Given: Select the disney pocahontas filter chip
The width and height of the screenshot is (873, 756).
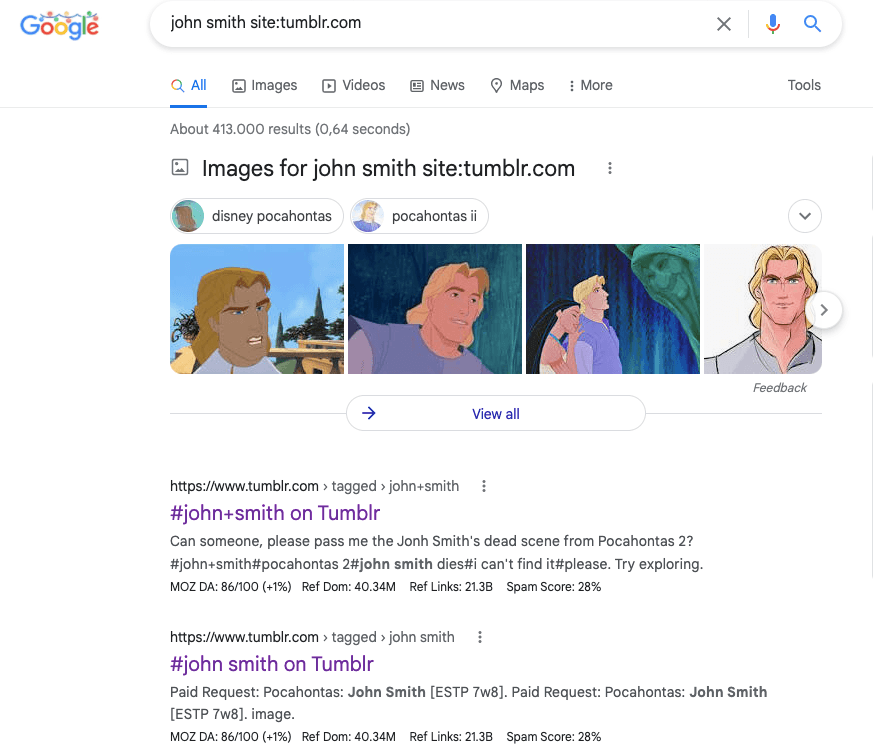Looking at the screenshot, I should pyautogui.click(x=257, y=216).
